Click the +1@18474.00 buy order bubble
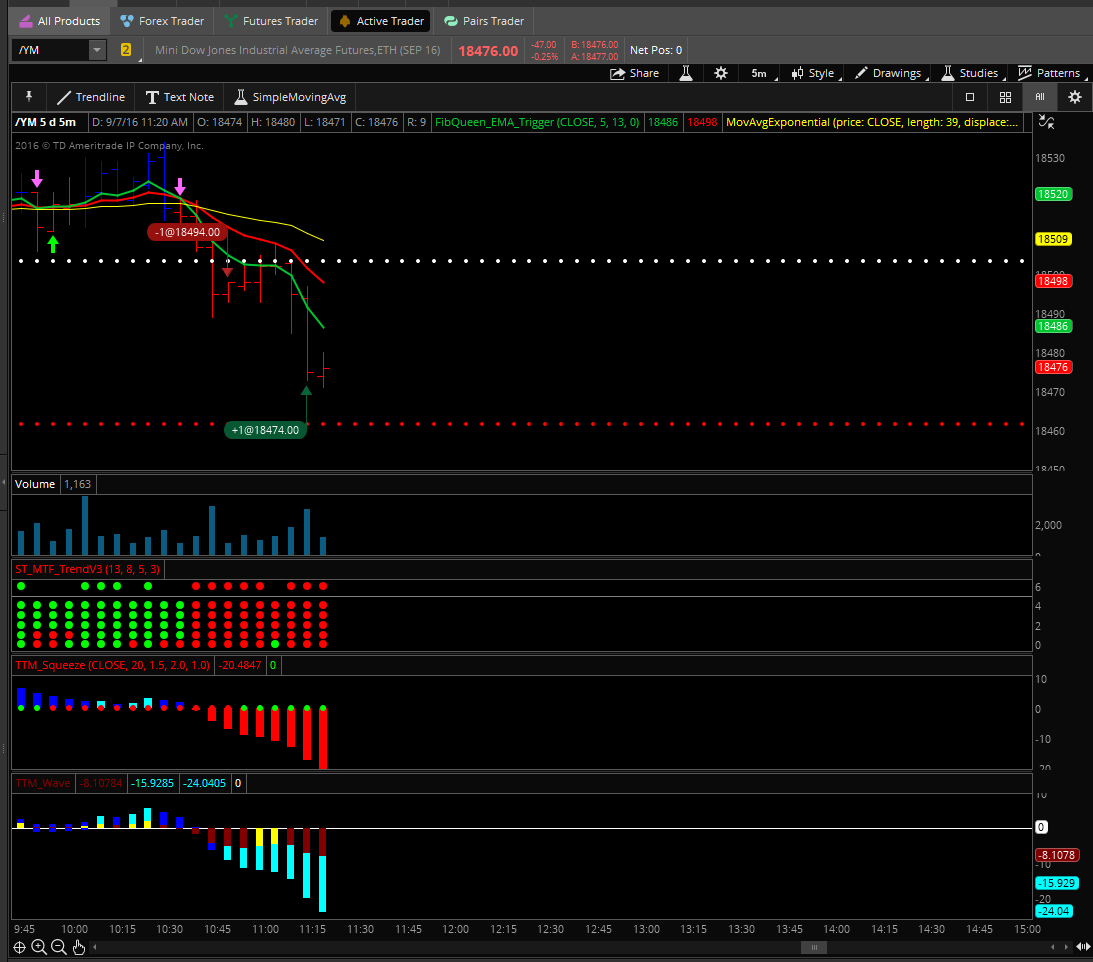 coord(265,430)
